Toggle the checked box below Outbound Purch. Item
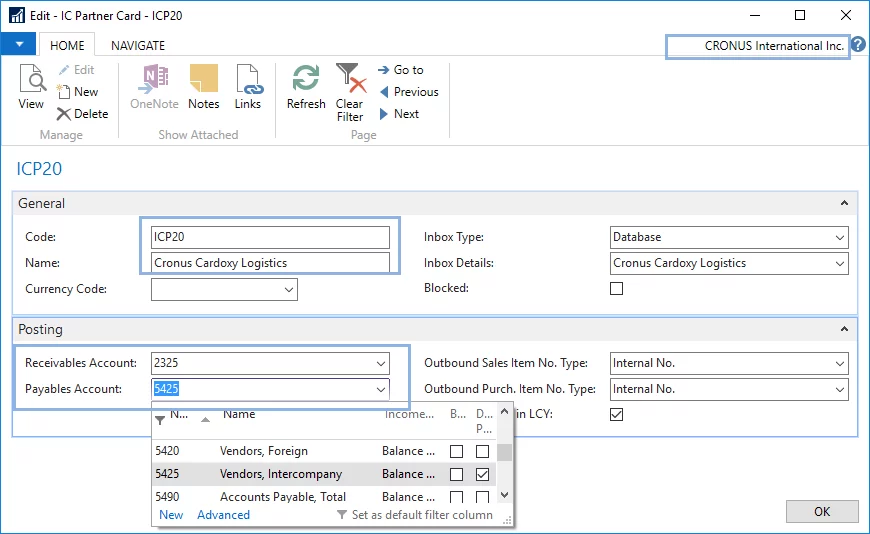The width and height of the screenshot is (870, 534). pyautogui.click(x=617, y=414)
